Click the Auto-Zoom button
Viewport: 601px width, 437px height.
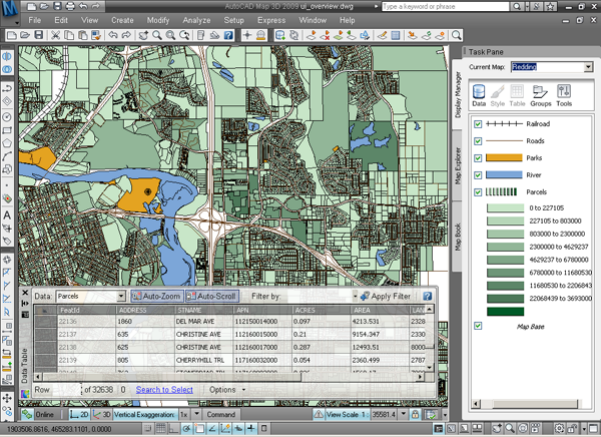[x=156, y=297]
